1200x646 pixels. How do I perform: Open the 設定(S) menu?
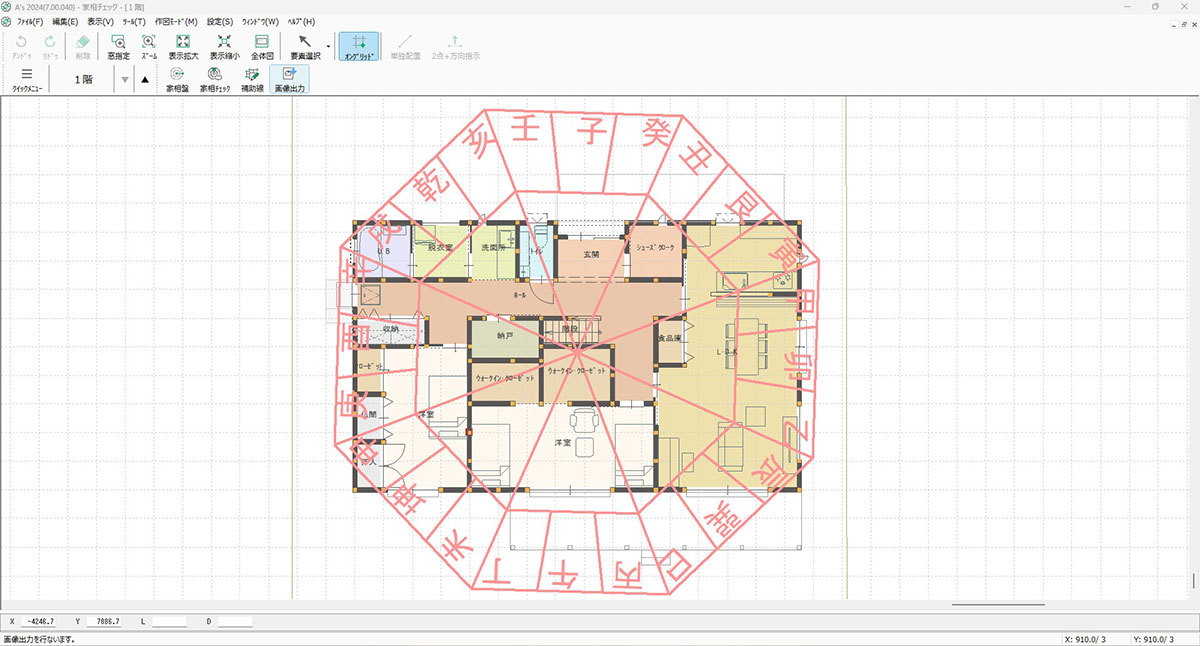point(220,21)
